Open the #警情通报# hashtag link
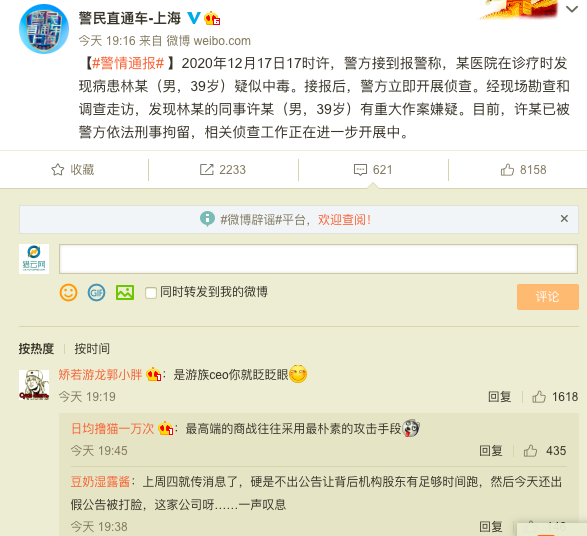 [128, 63]
